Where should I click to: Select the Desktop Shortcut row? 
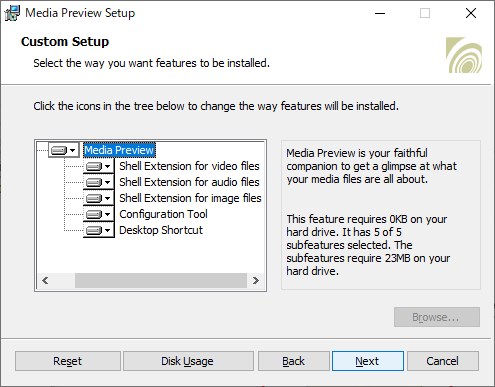[x=161, y=230]
